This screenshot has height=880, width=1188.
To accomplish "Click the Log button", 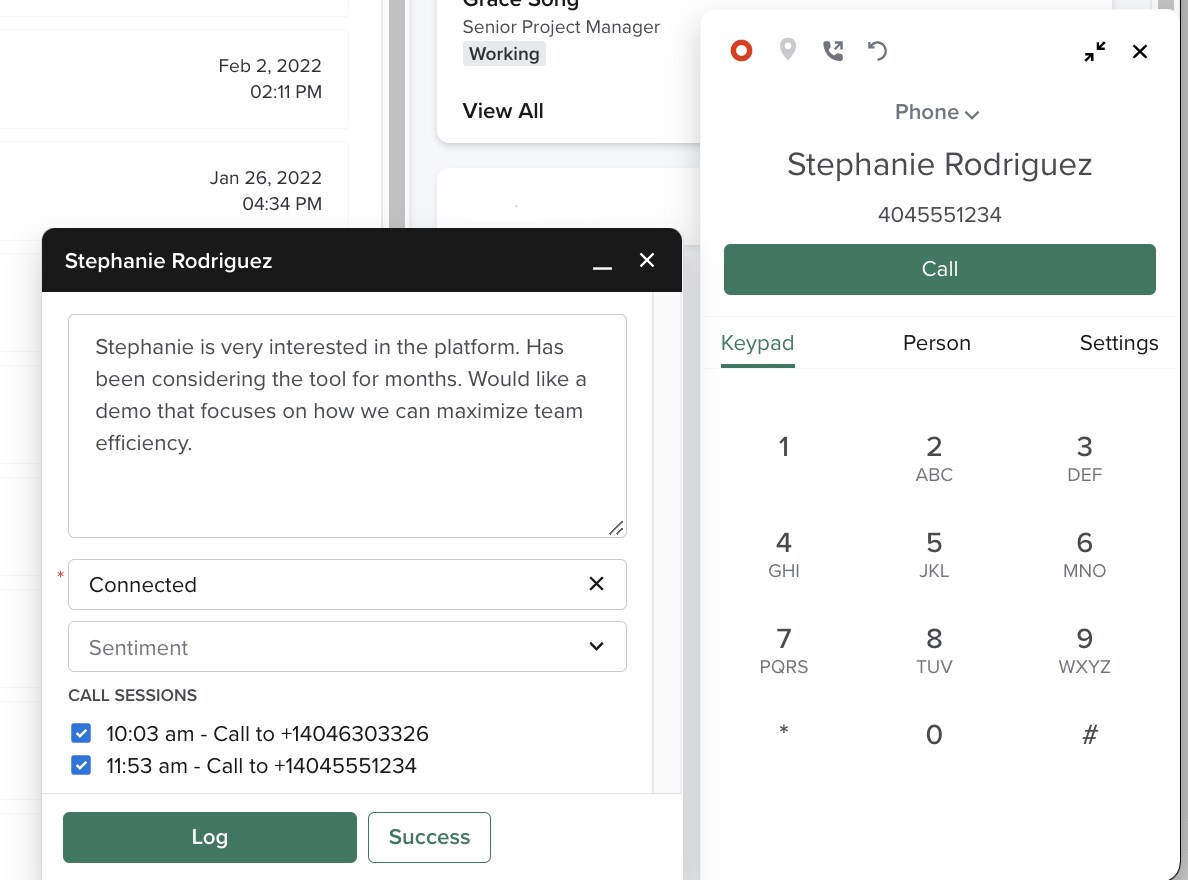I will point(210,837).
